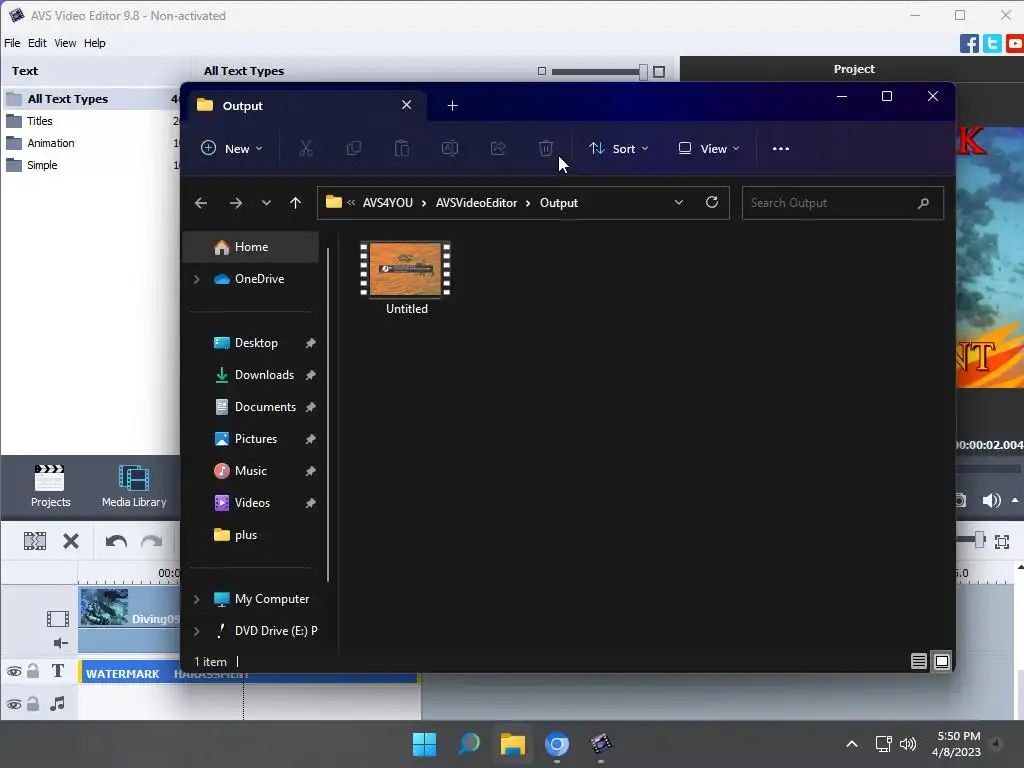1024x768 pixels.
Task: Click the Rename icon in Explorer toolbar
Action: point(450,148)
